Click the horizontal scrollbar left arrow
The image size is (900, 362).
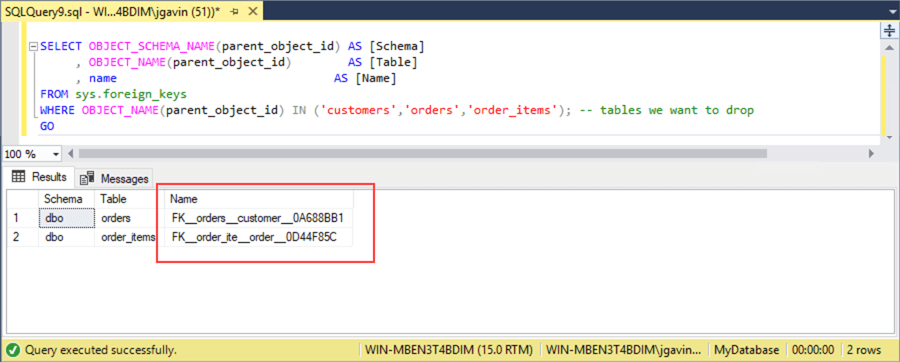pos(71,154)
